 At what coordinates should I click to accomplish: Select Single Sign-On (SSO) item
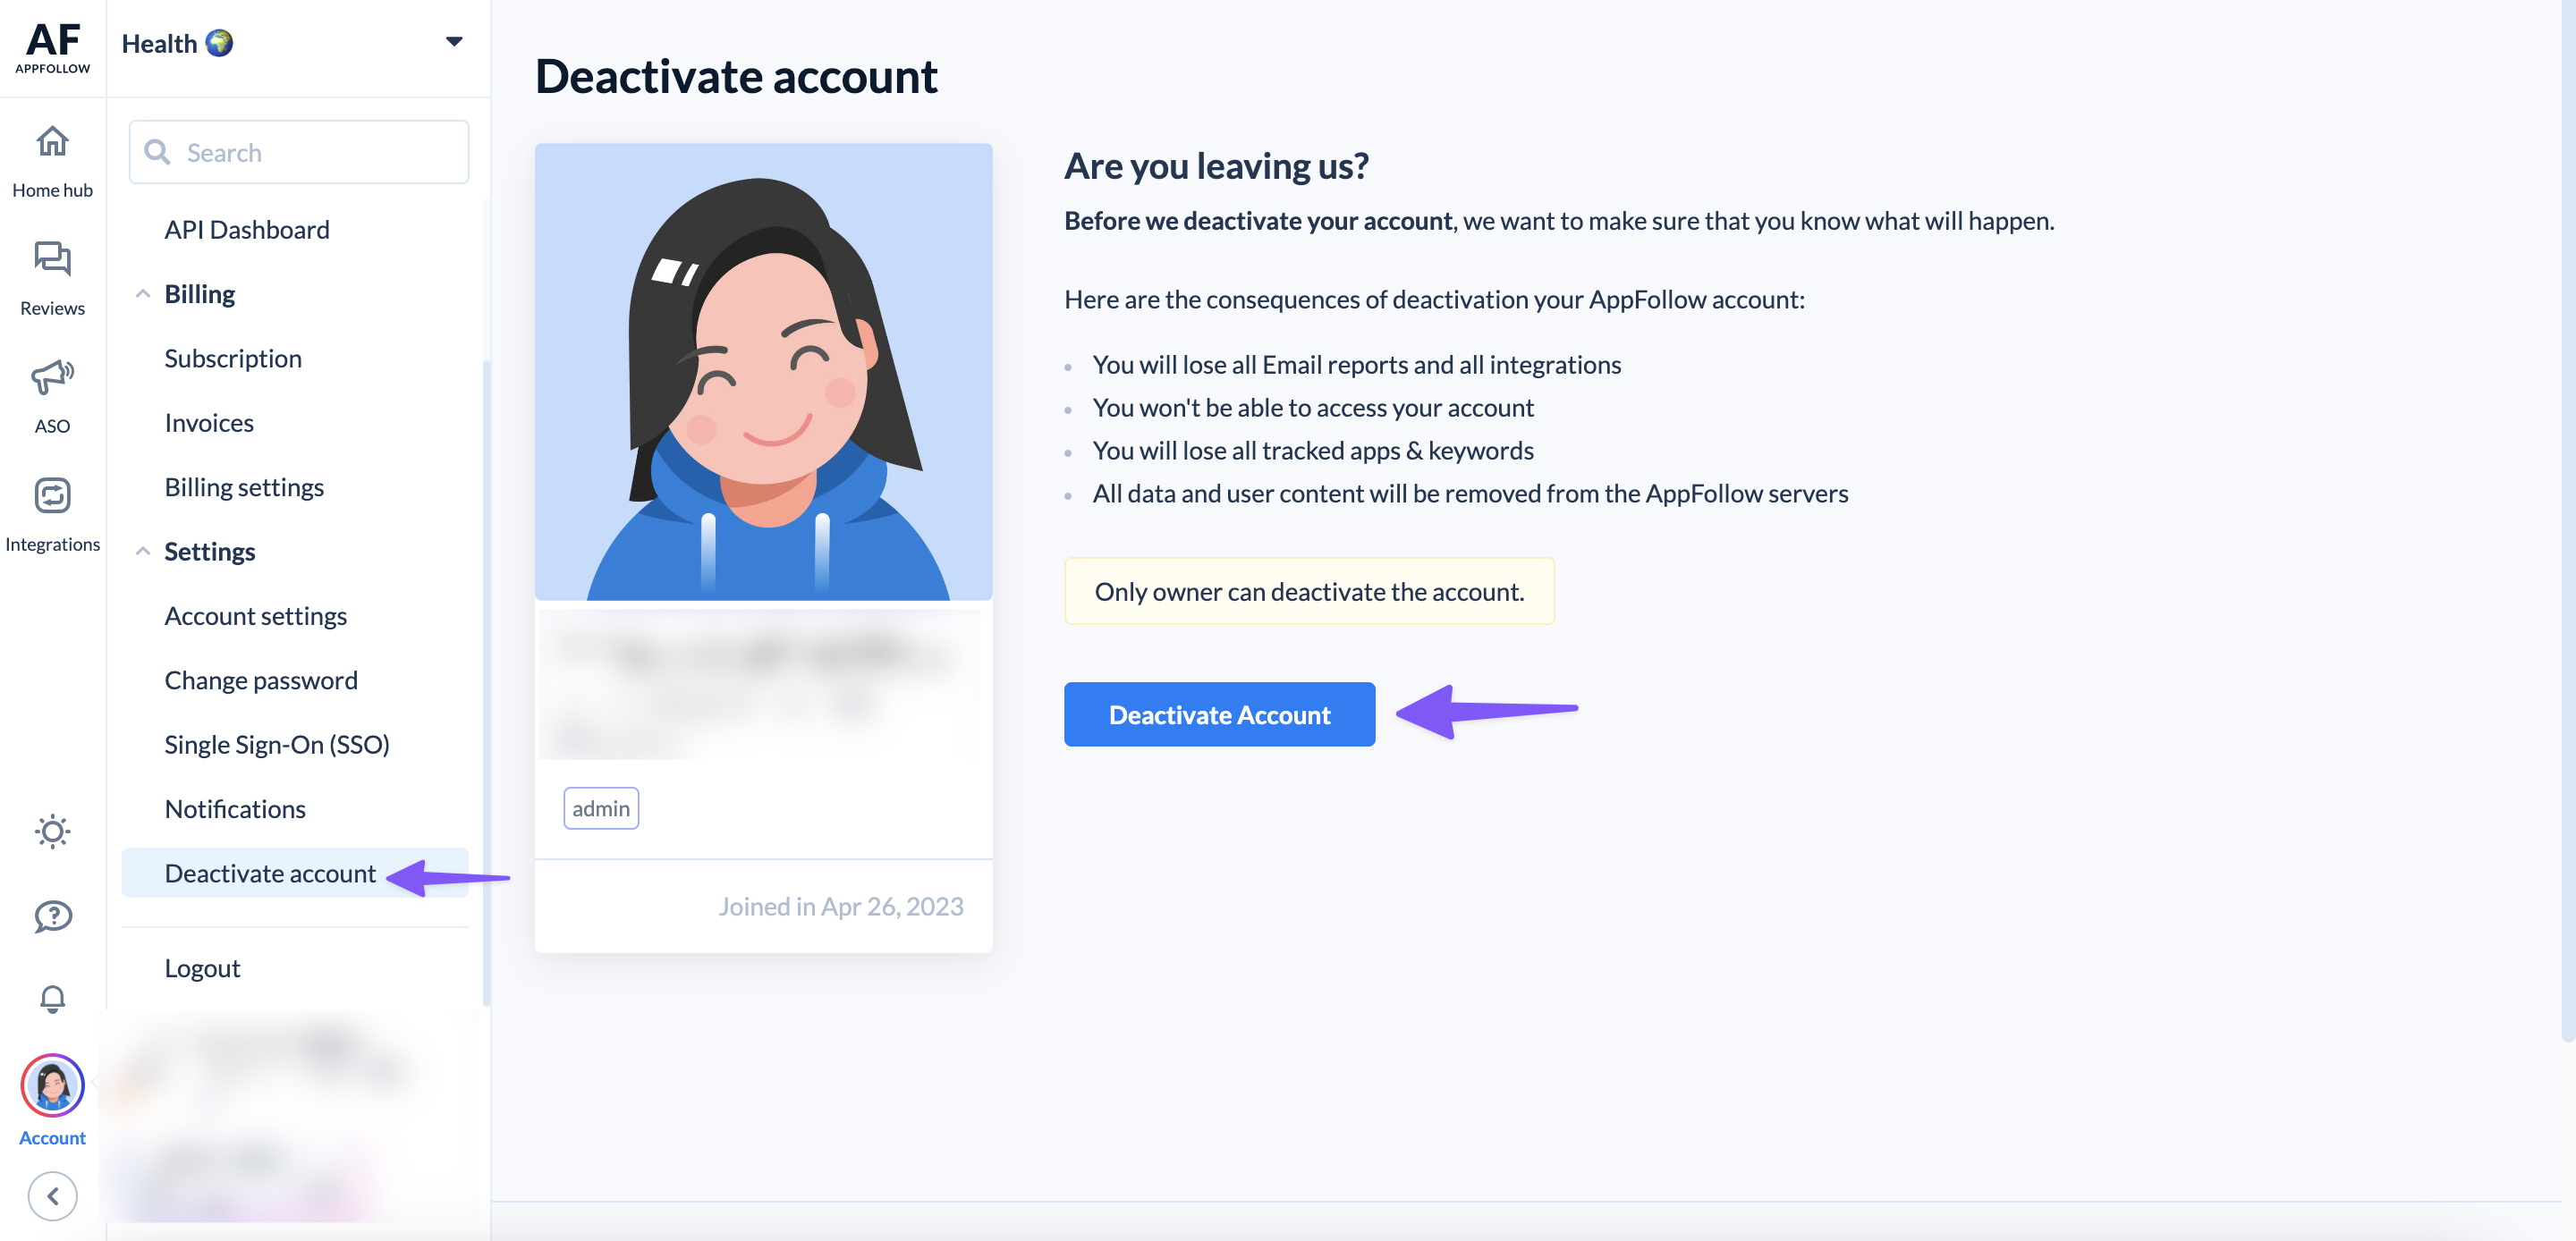[277, 745]
